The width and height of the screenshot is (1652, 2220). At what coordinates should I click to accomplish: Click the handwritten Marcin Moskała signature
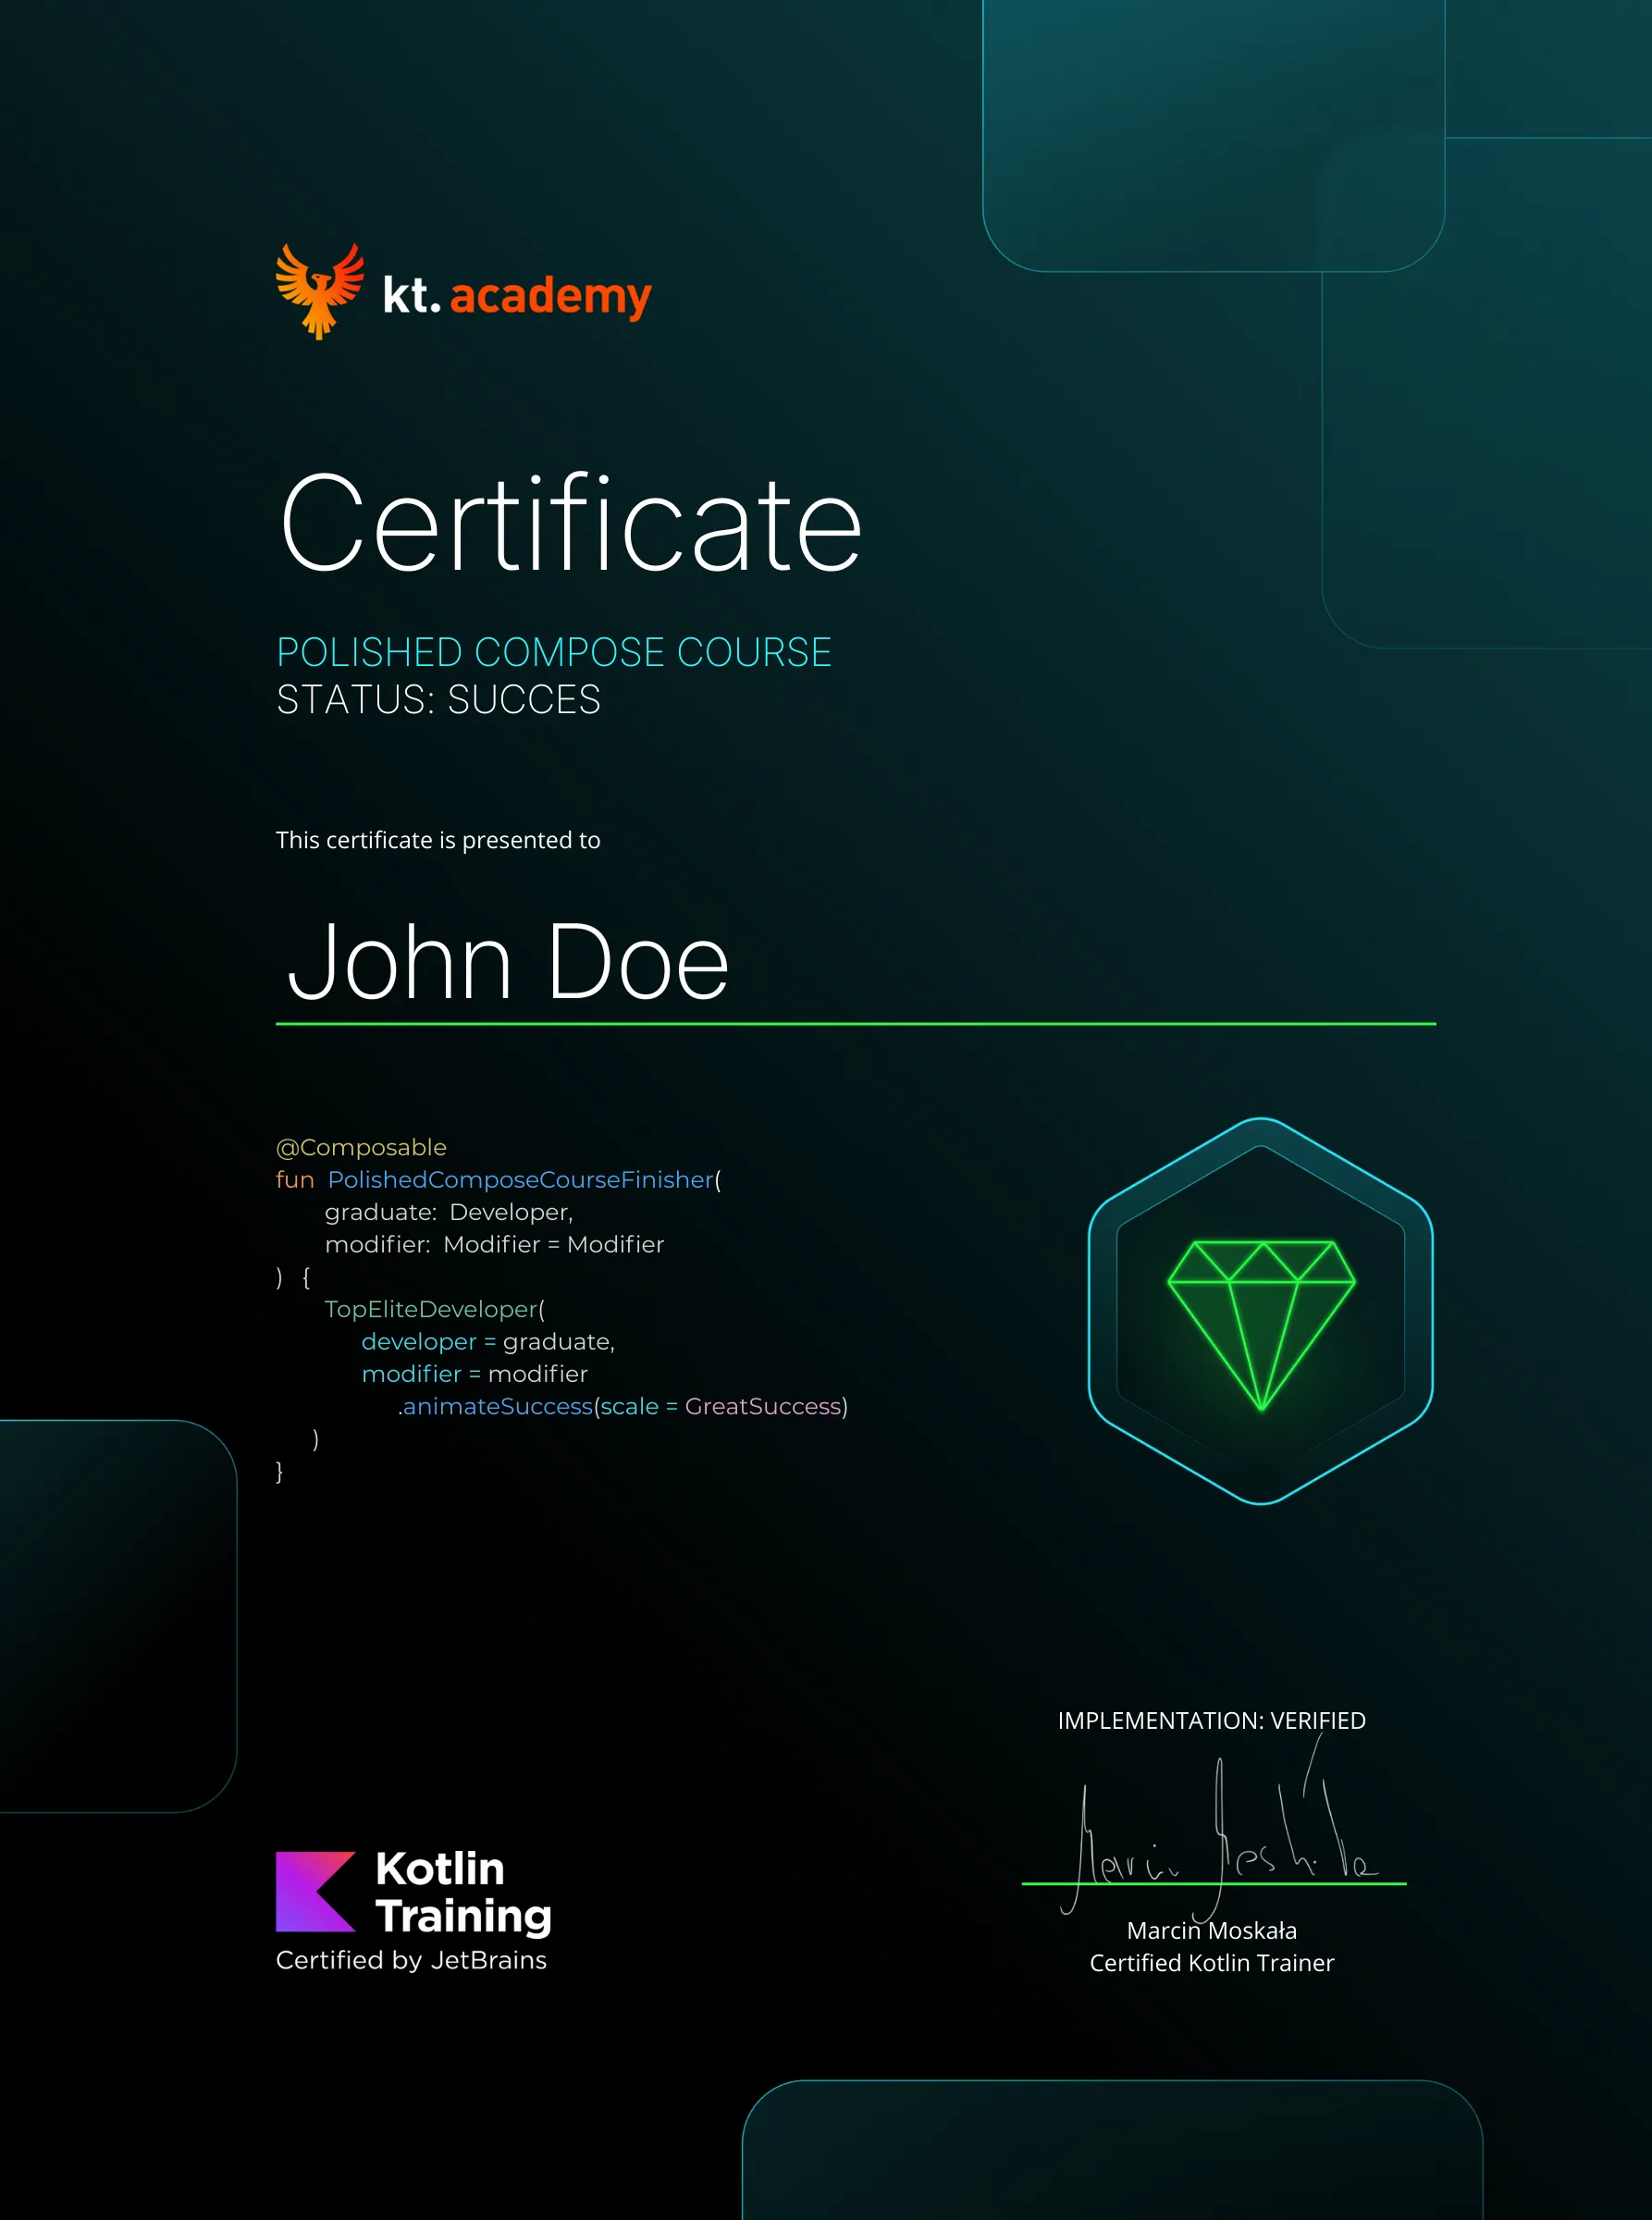1220,1830
